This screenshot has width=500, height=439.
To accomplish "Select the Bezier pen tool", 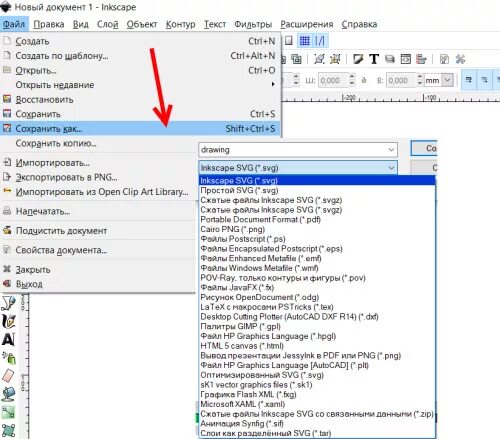I will pyautogui.click(x=8, y=303).
